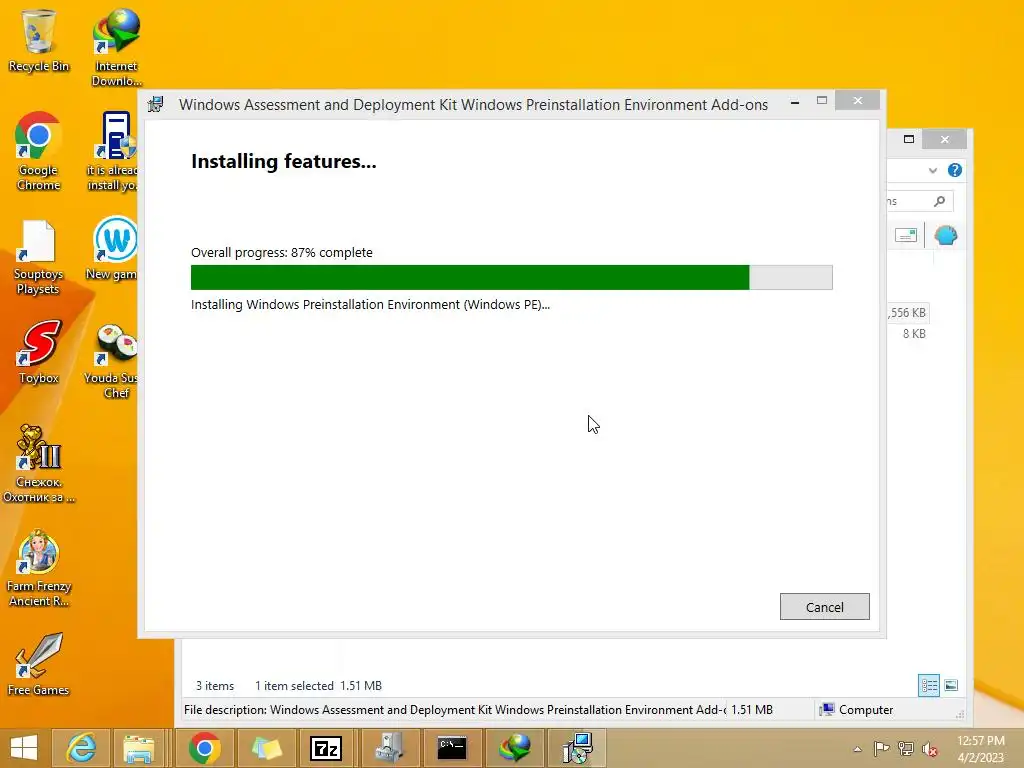Open Explorer help question mark icon
This screenshot has height=768, width=1024.
(x=954, y=170)
